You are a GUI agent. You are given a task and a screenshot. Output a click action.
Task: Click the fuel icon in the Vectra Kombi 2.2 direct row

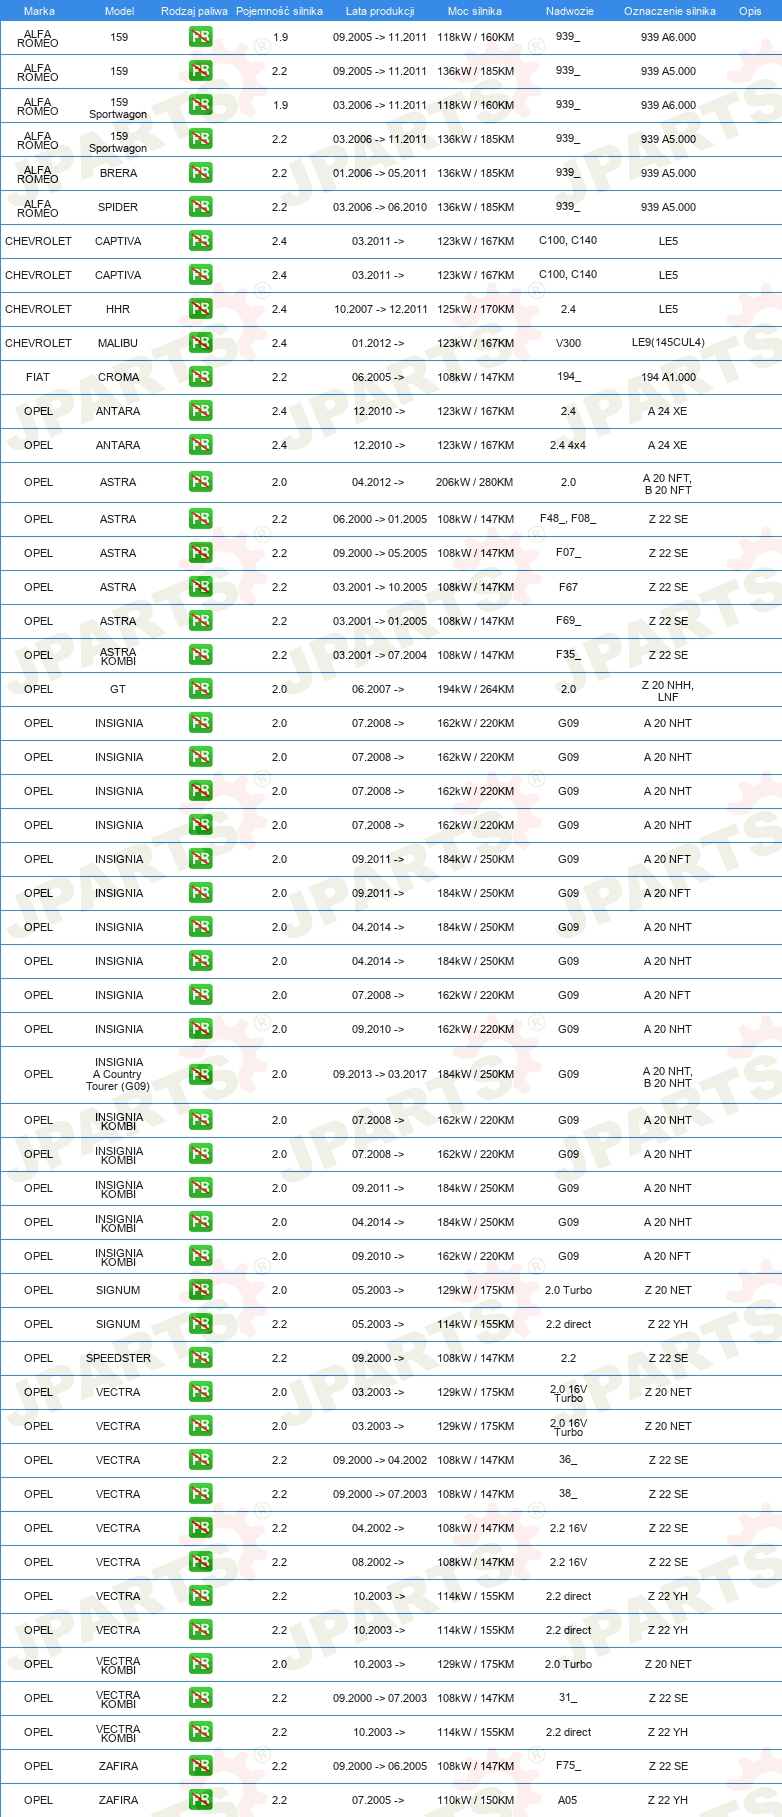pos(200,1732)
